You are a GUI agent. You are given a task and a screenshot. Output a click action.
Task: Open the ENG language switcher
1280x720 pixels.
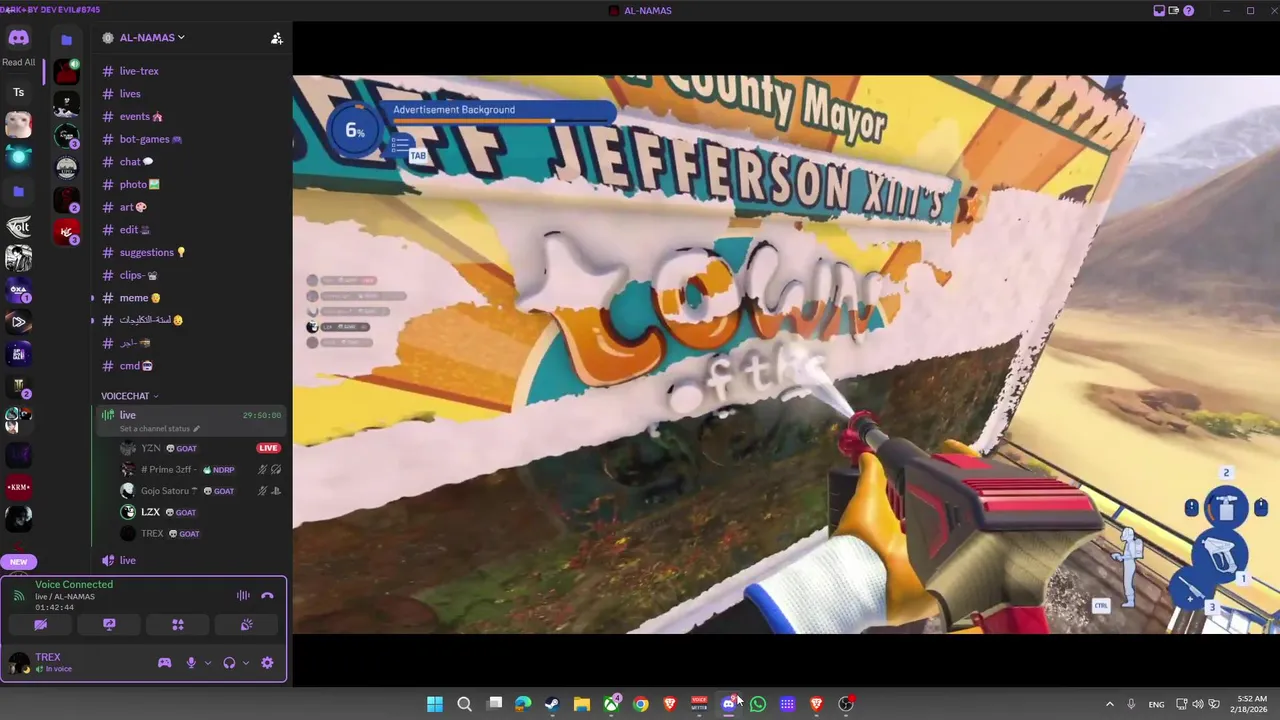1156,704
